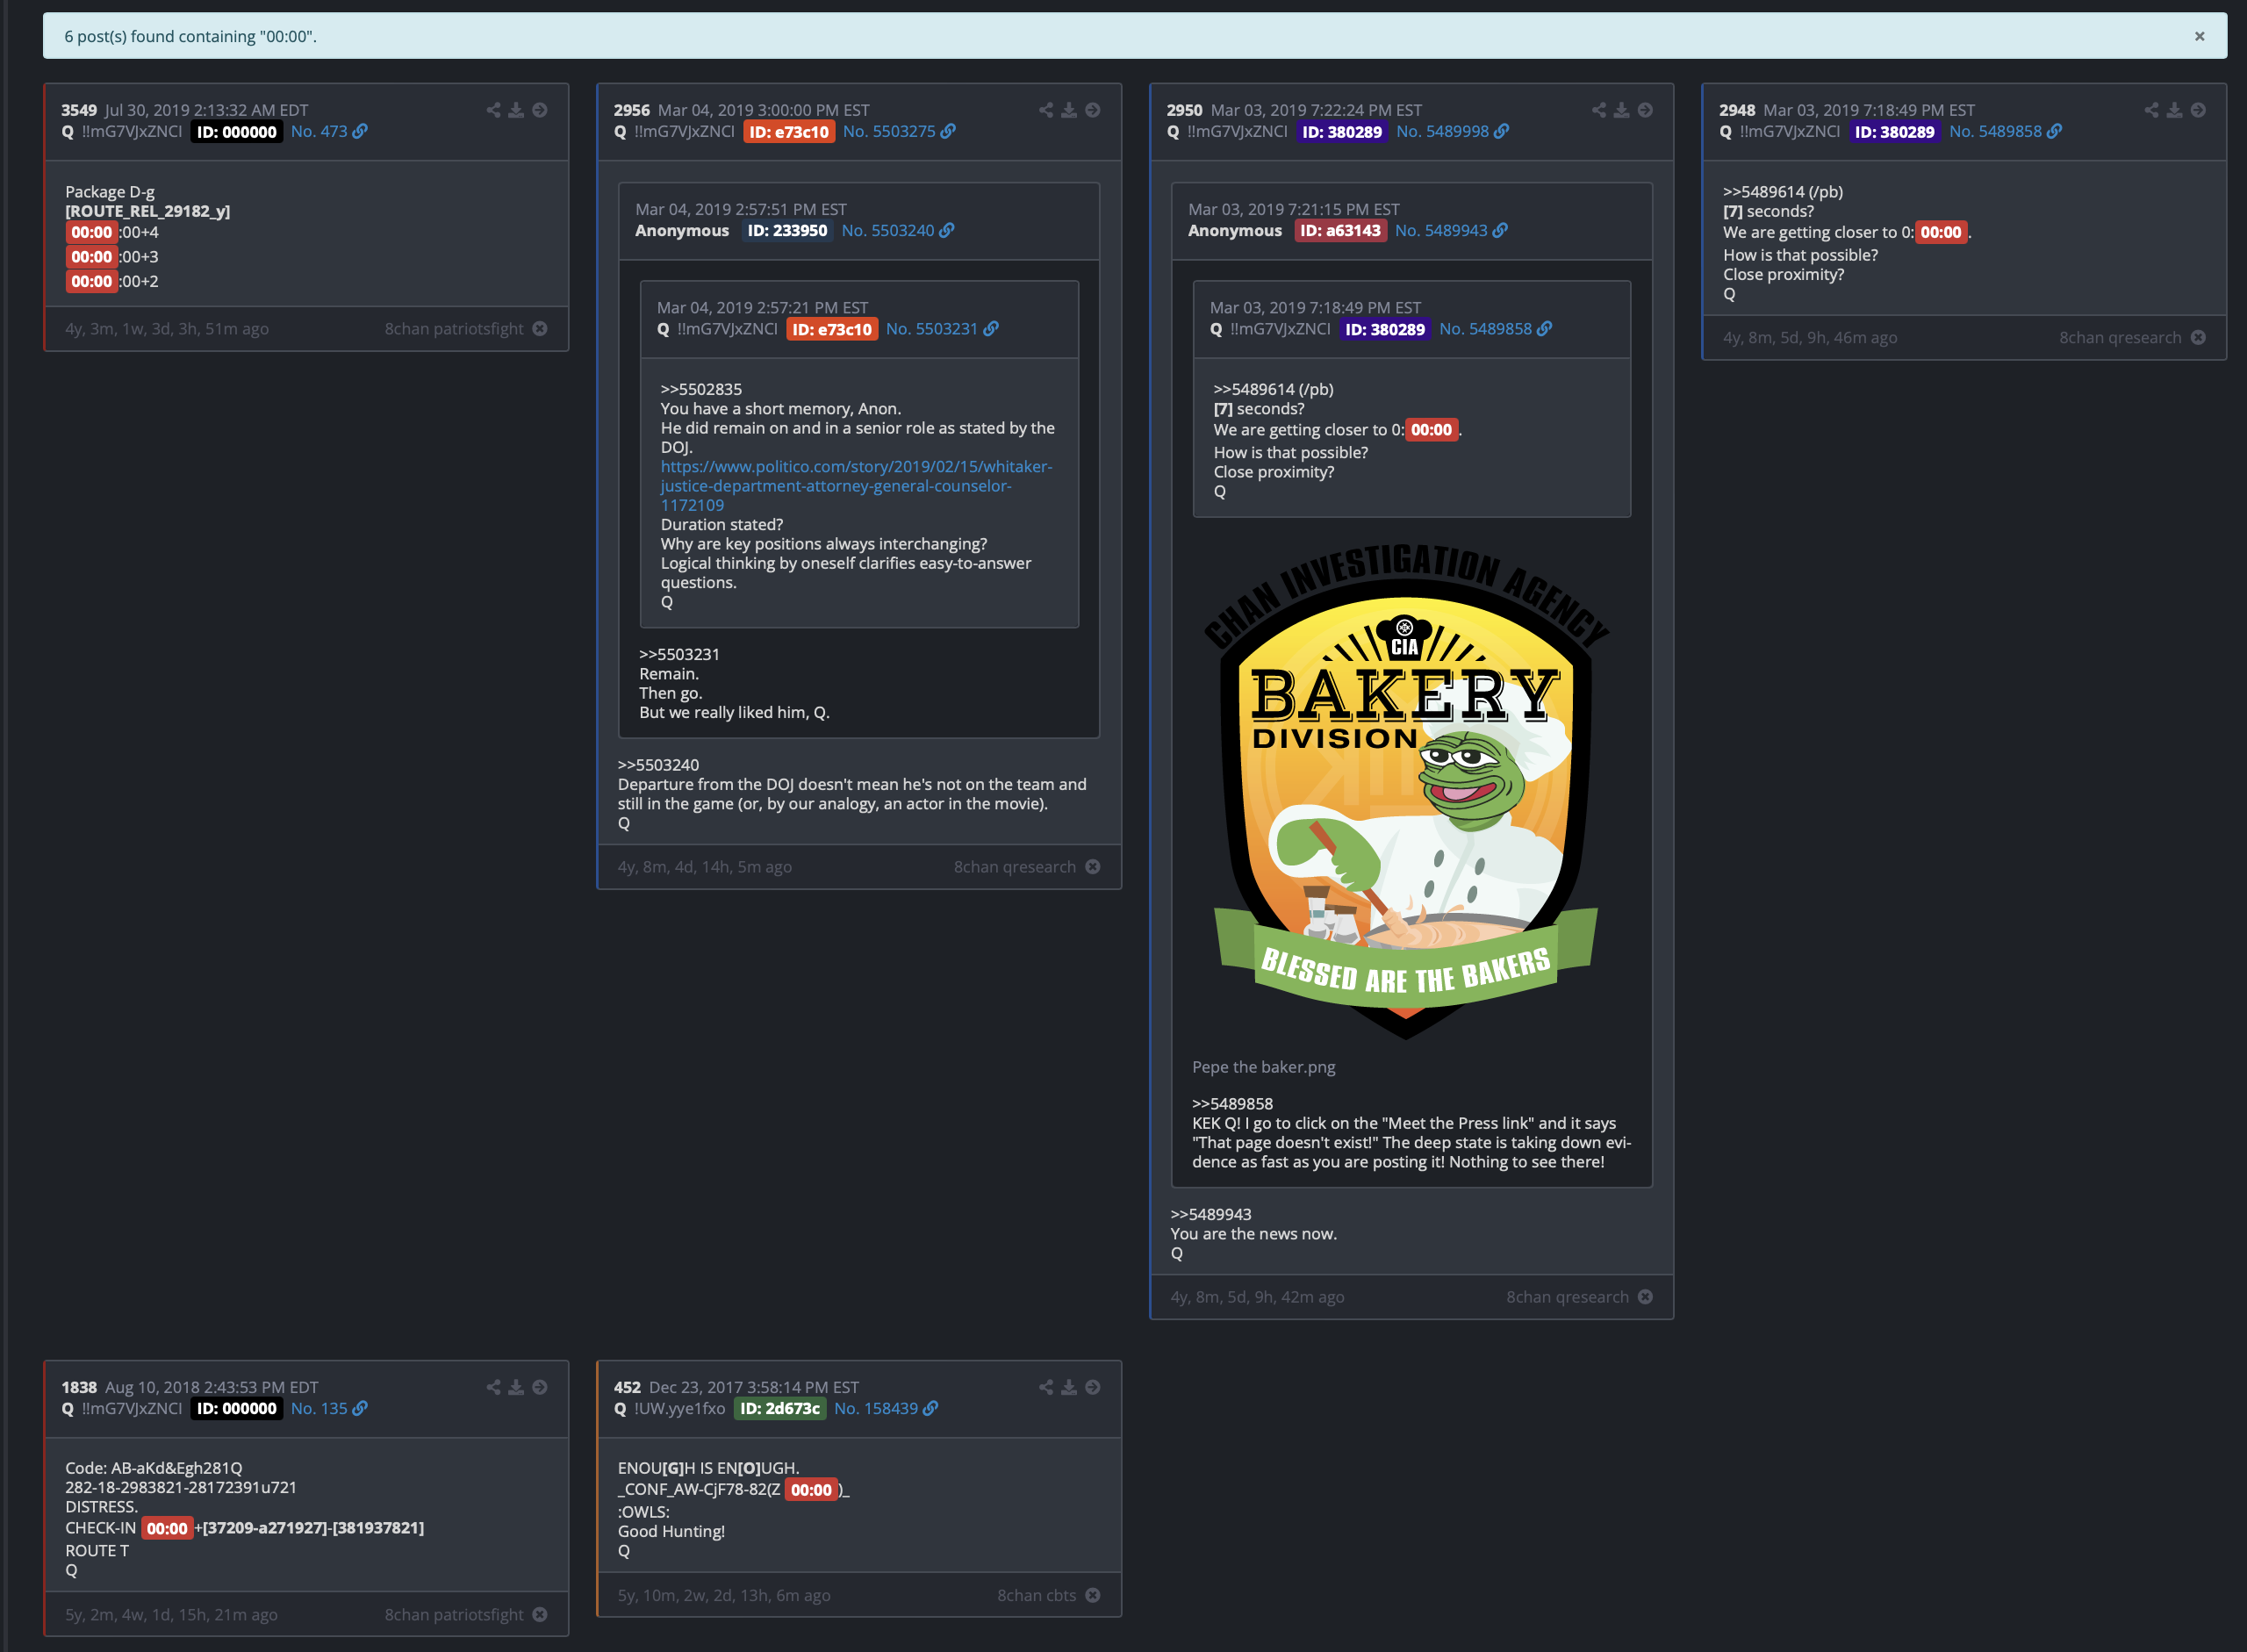The height and width of the screenshot is (1652, 2247).
Task: Share post 452
Action: click(1046, 1387)
